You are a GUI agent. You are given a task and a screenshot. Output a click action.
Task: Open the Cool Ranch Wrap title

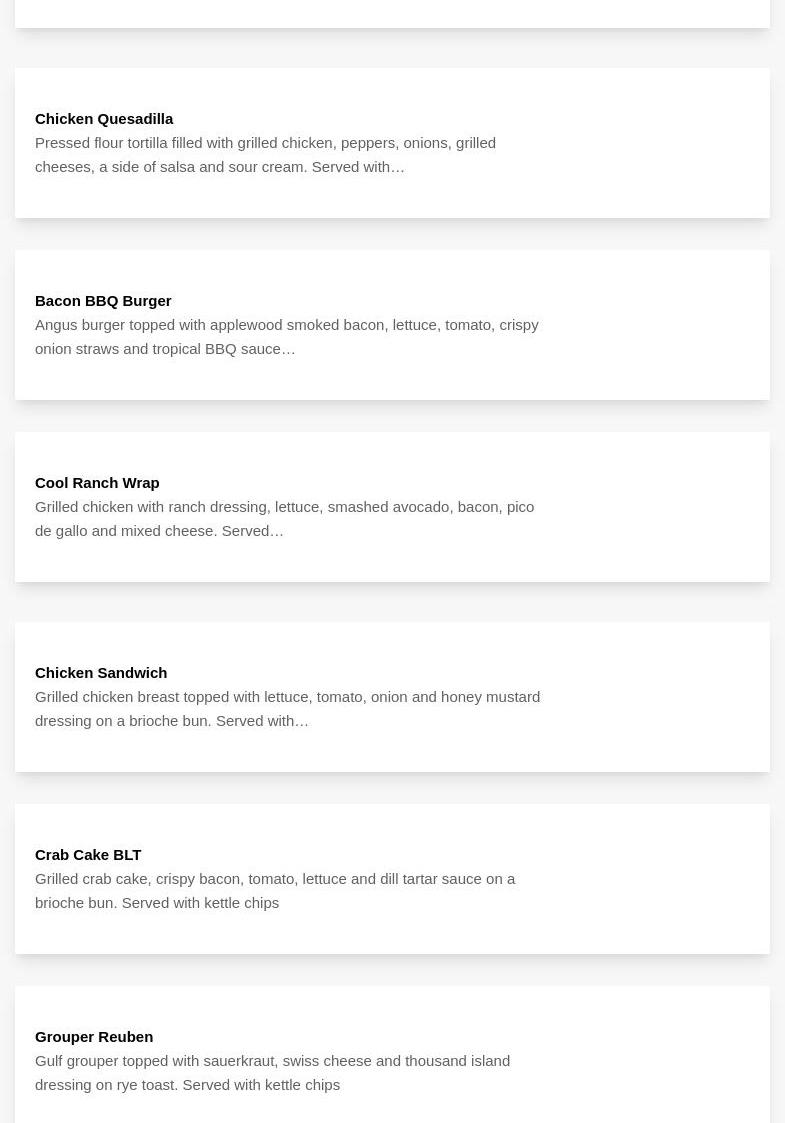pos(97,483)
